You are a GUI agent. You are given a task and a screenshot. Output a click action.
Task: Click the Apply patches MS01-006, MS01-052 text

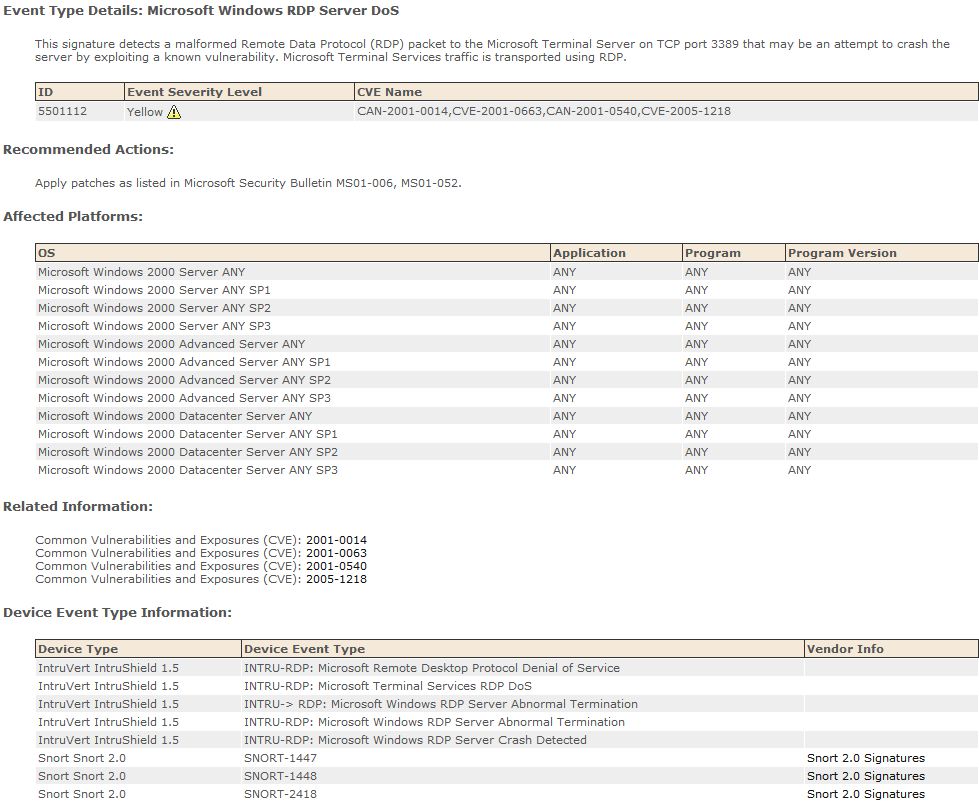[x=248, y=183]
